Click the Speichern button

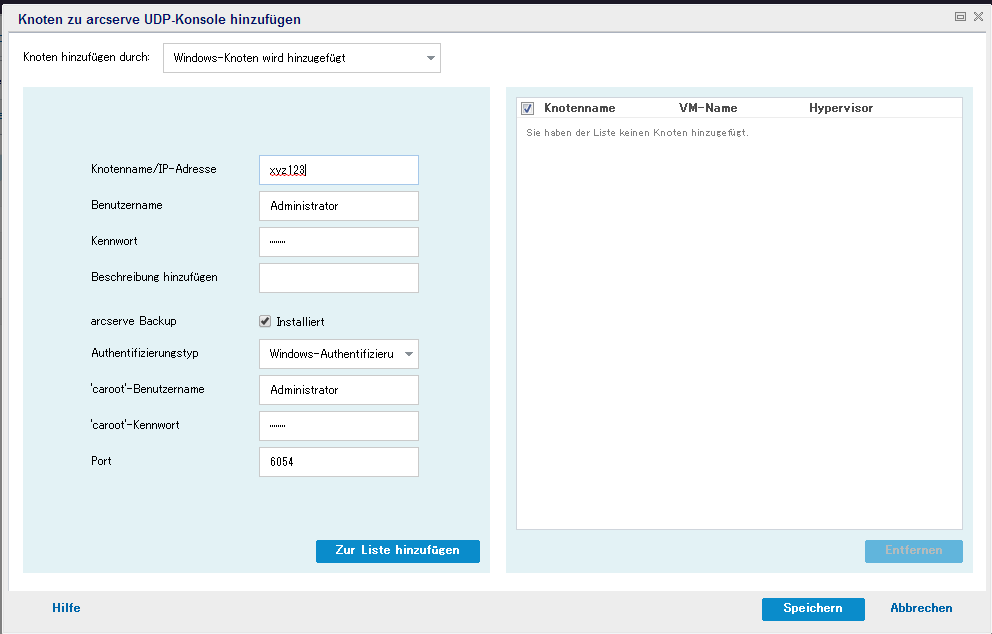(x=812, y=608)
